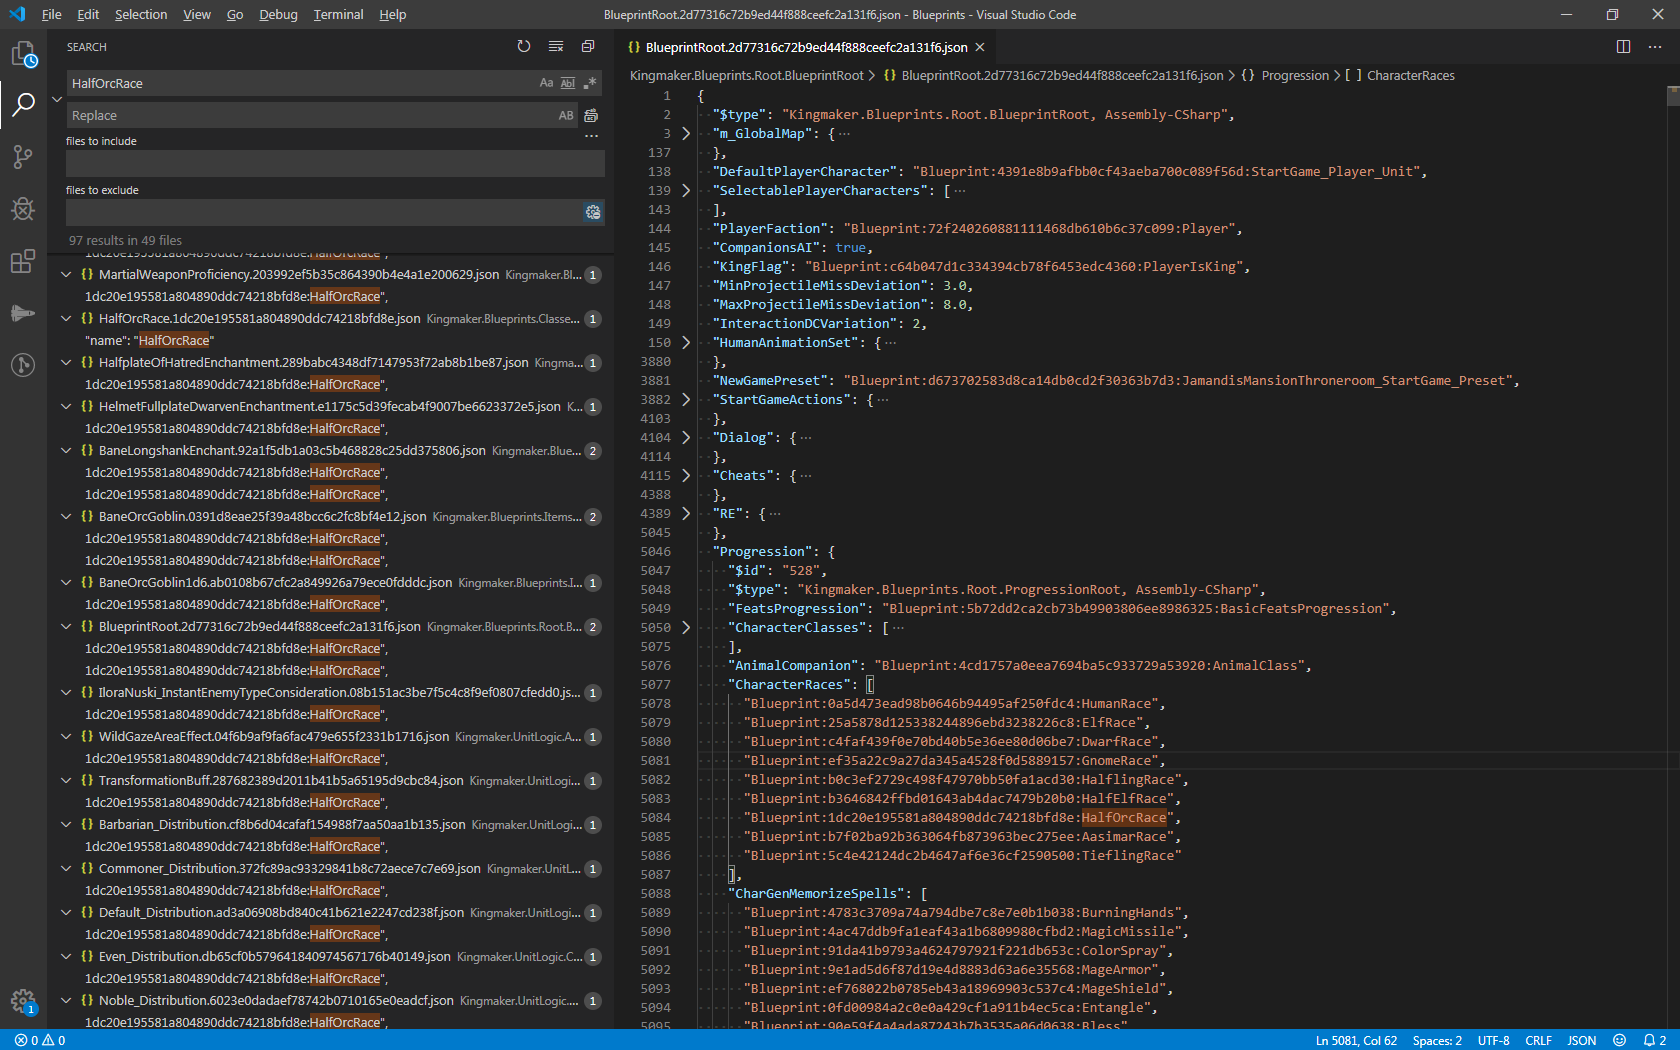Toggle exclude settings and ignore files
This screenshot has height=1050, width=1680.
593,212
